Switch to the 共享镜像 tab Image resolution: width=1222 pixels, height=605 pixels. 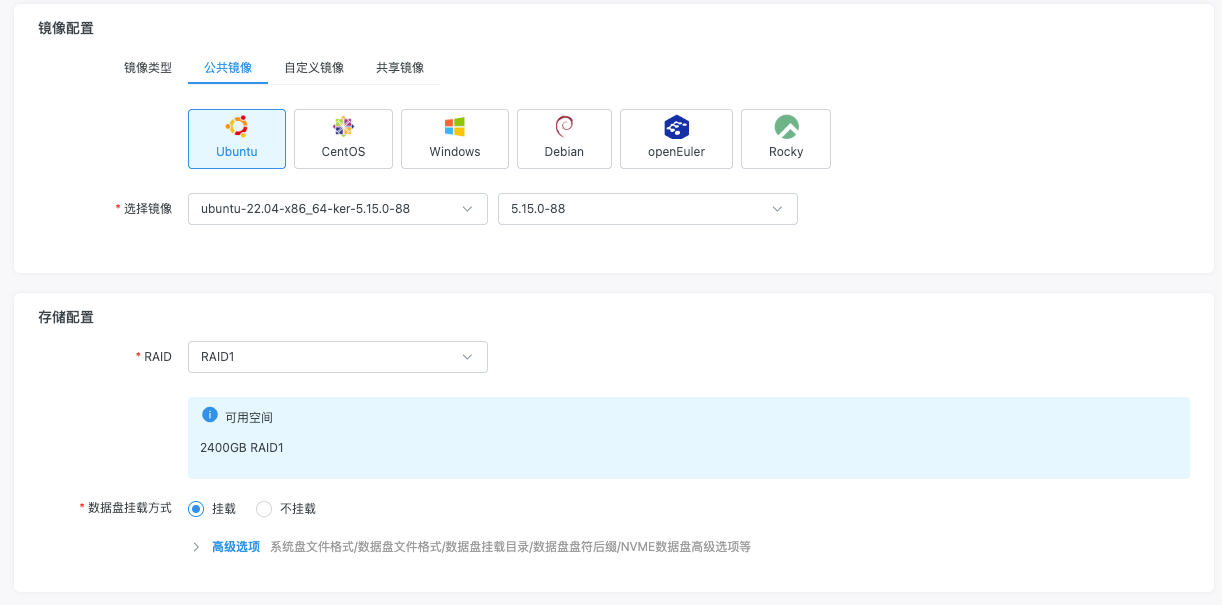[x=400, y=68]
